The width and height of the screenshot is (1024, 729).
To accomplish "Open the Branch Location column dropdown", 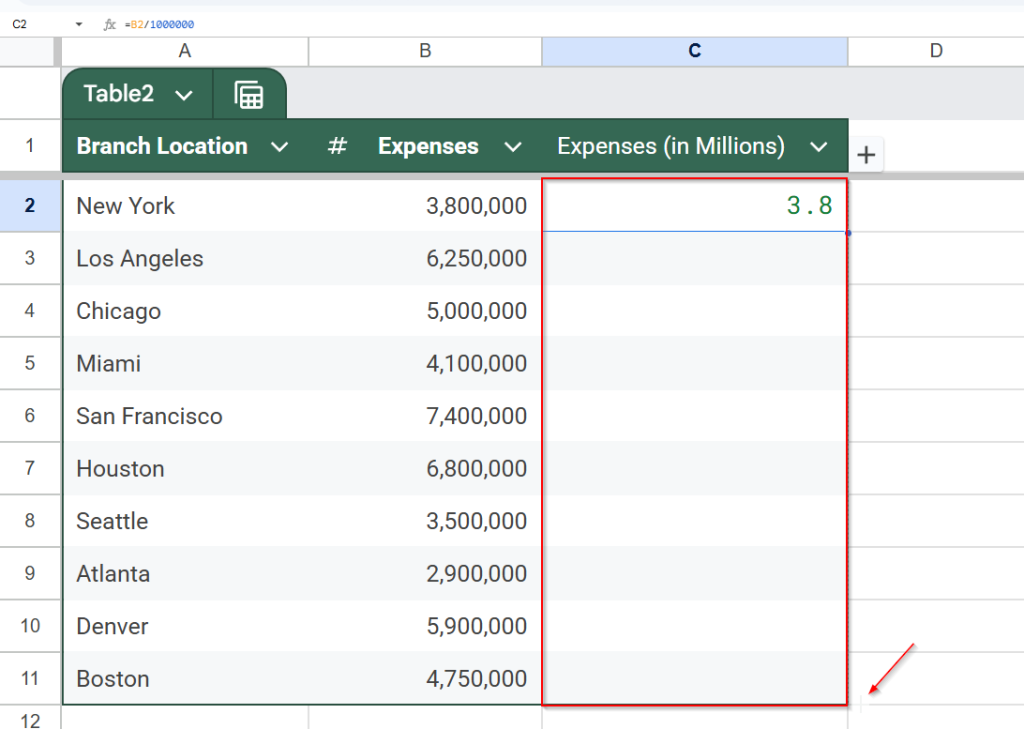I will (x=280, y=147).
